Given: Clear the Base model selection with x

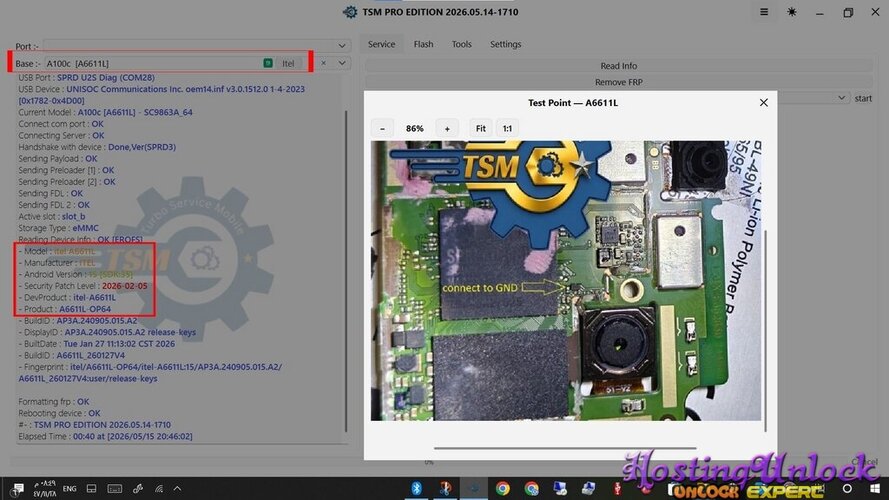Looking at the screenshot, I should [323, 63].
